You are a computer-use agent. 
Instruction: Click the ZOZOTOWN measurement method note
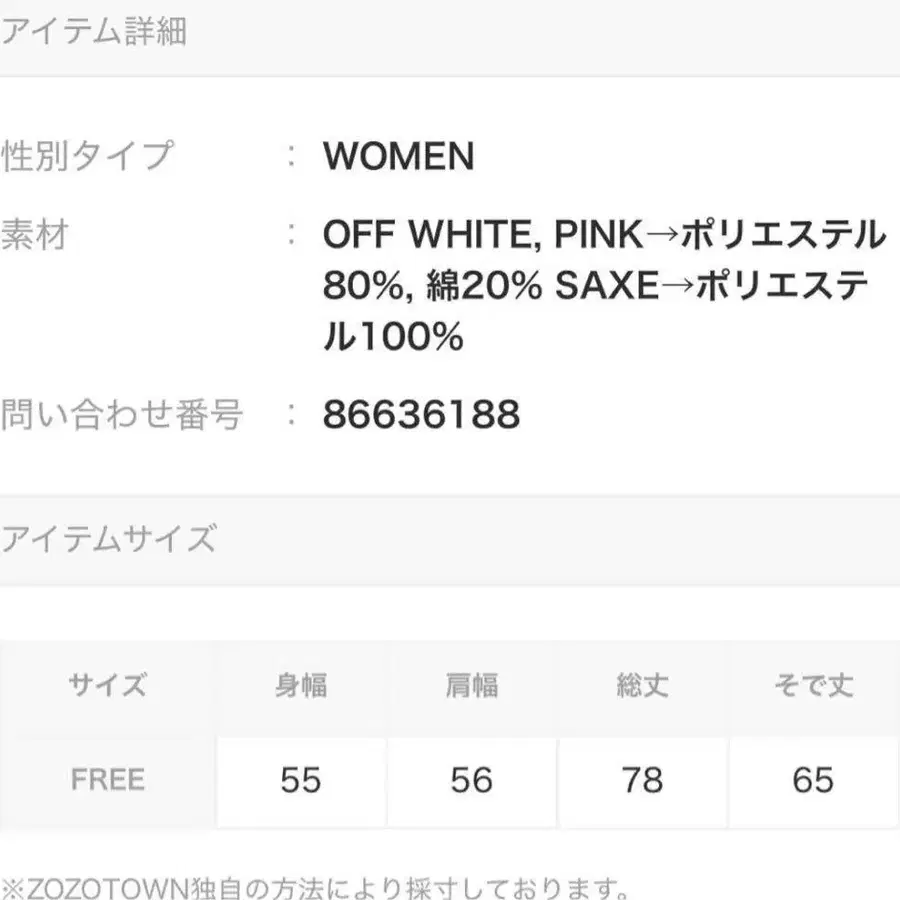pyautogui.click(x=316, y=887)
